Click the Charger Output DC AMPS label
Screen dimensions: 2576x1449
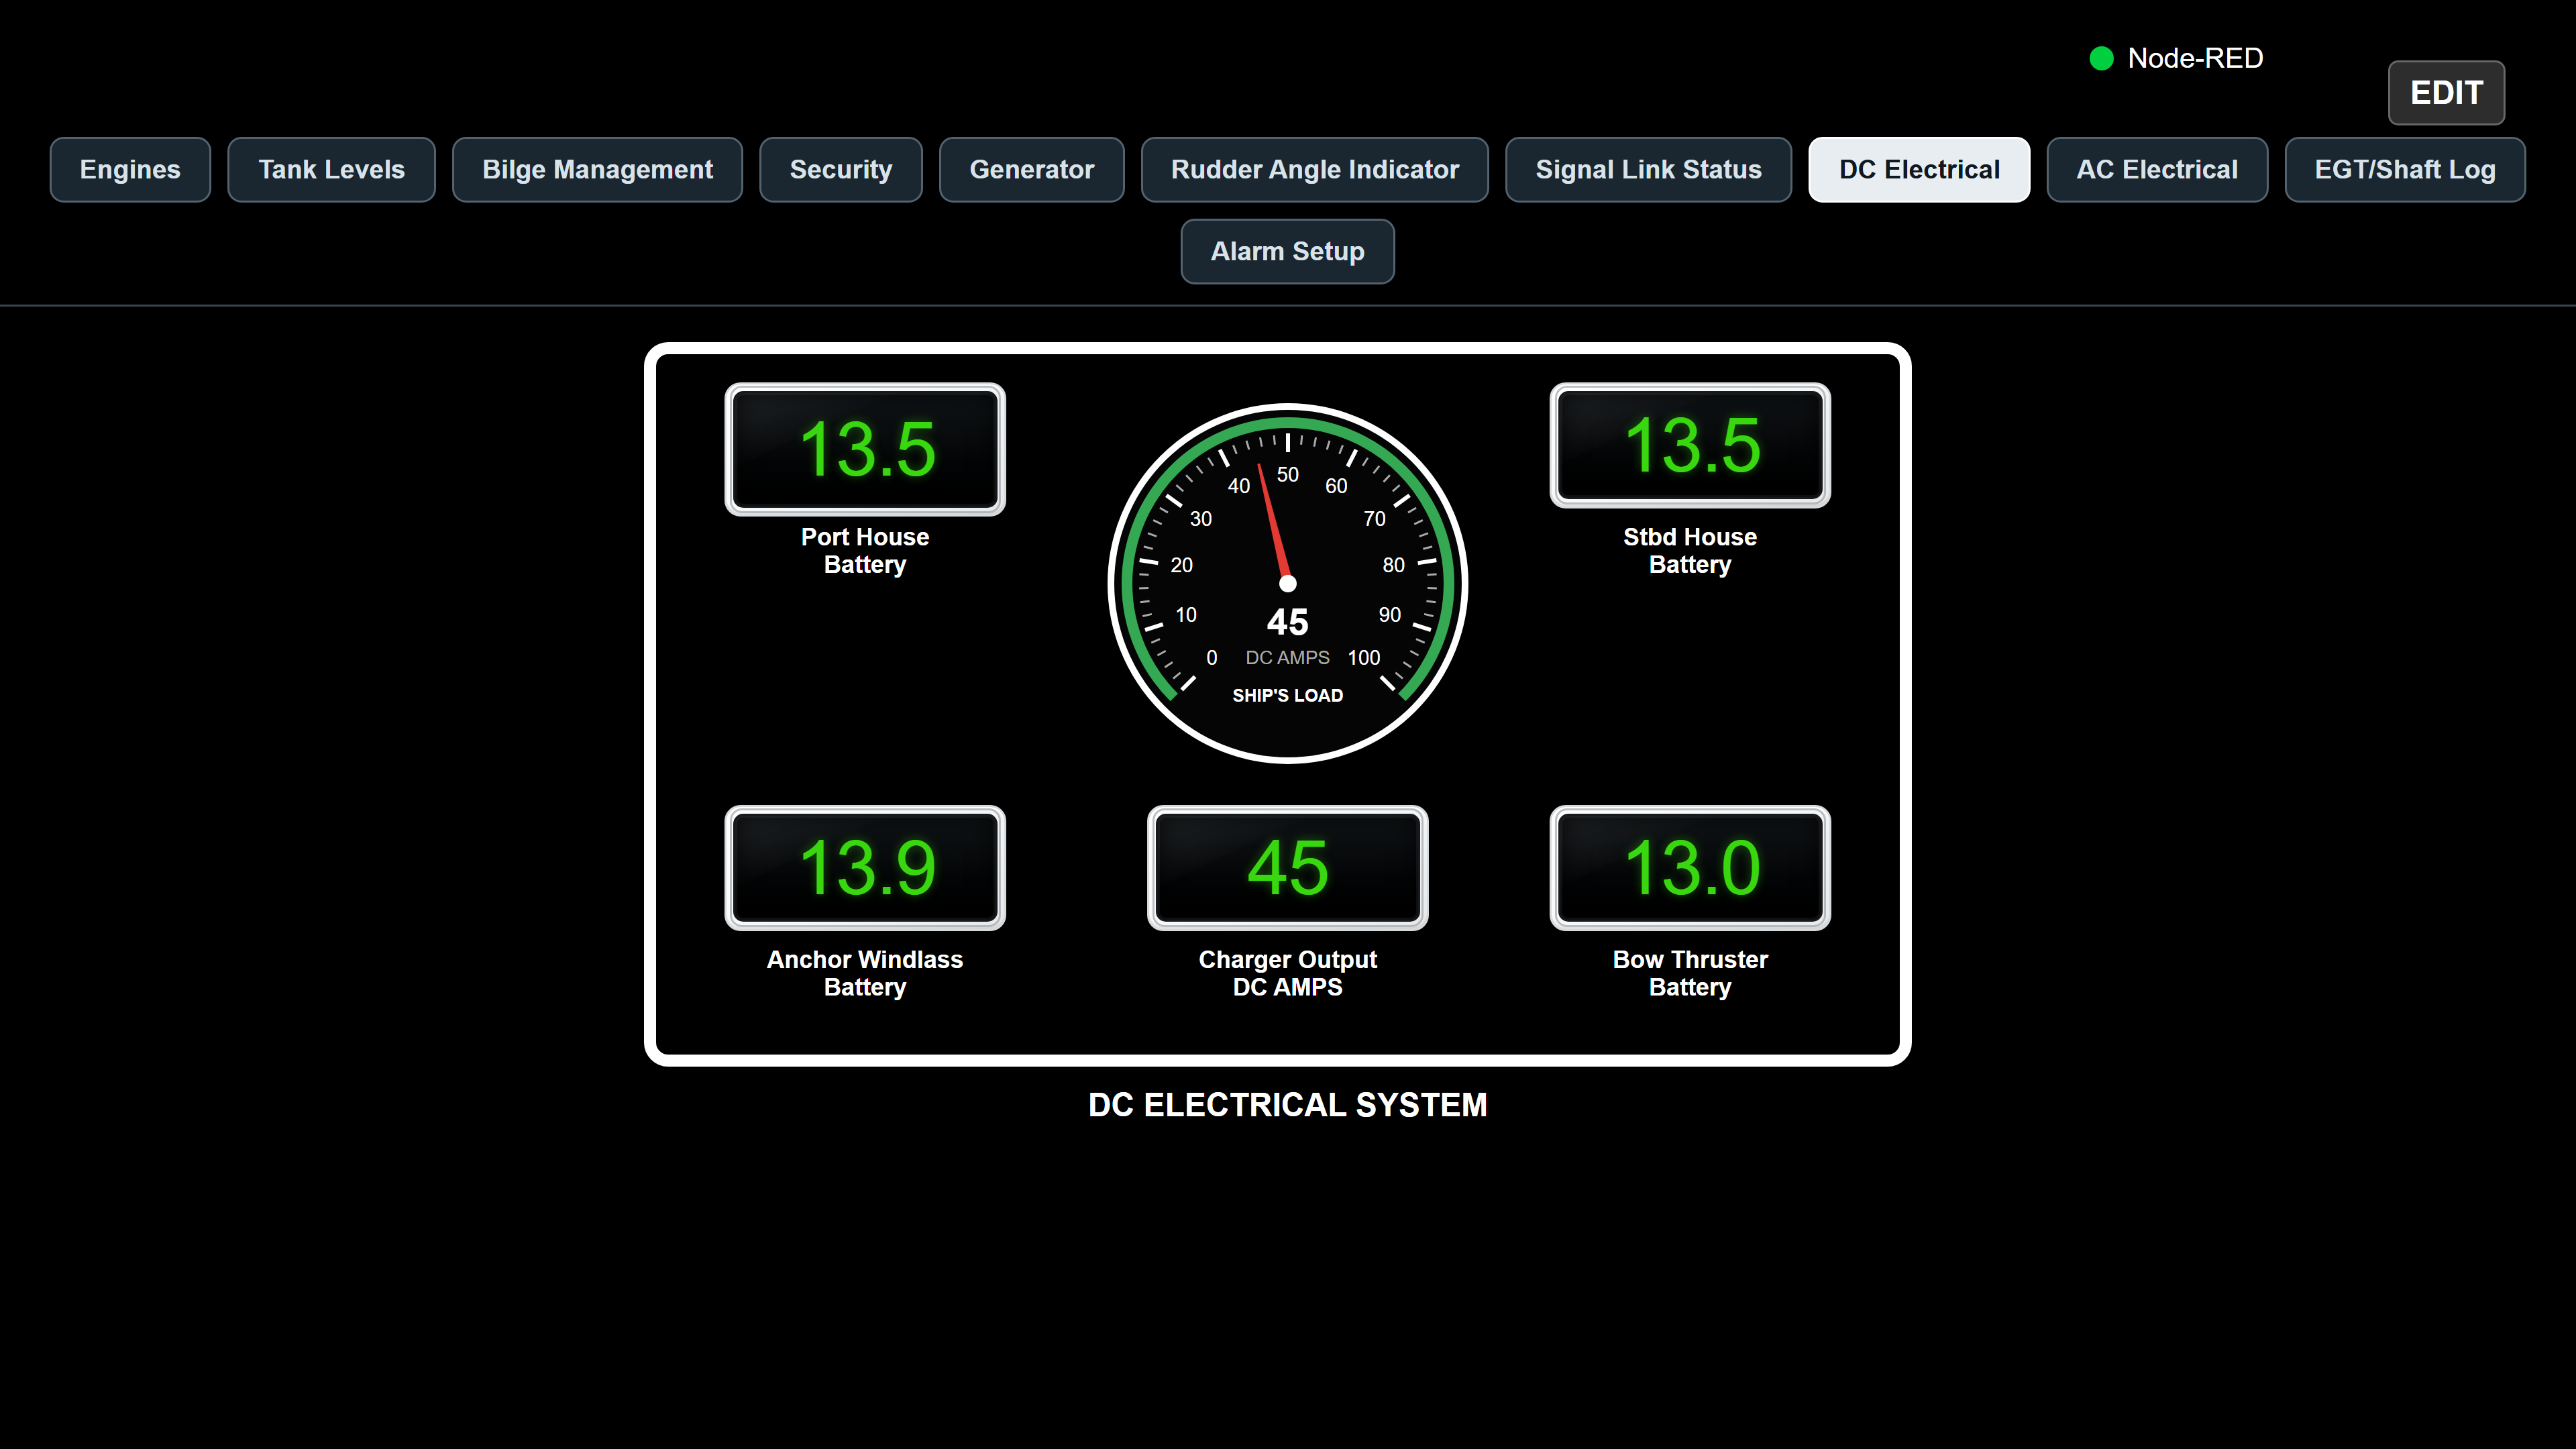pos(1288,974)
